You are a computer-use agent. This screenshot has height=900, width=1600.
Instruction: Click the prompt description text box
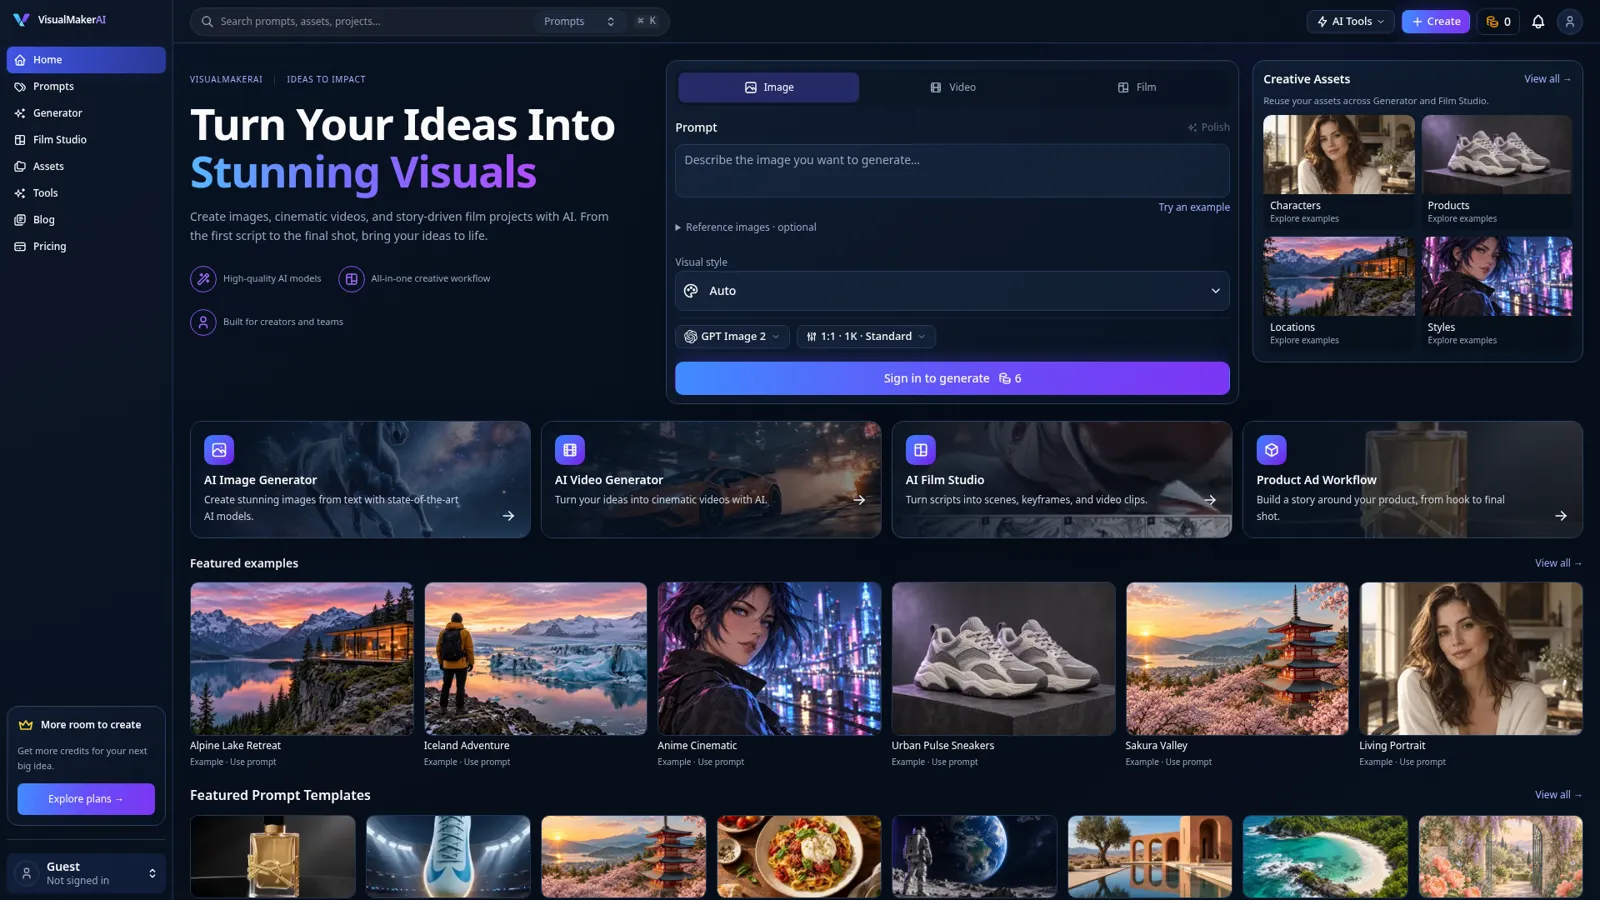click(952, 170)
